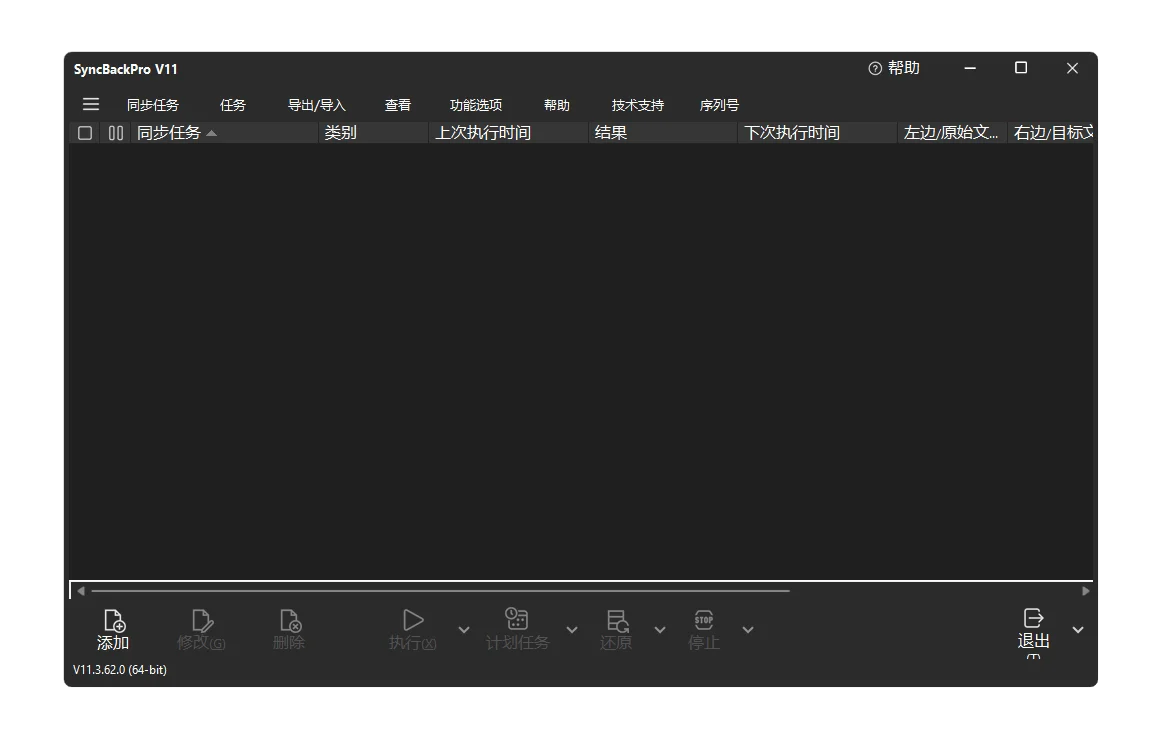Sort by the 上次执行时间 column header

pos(509,133)
